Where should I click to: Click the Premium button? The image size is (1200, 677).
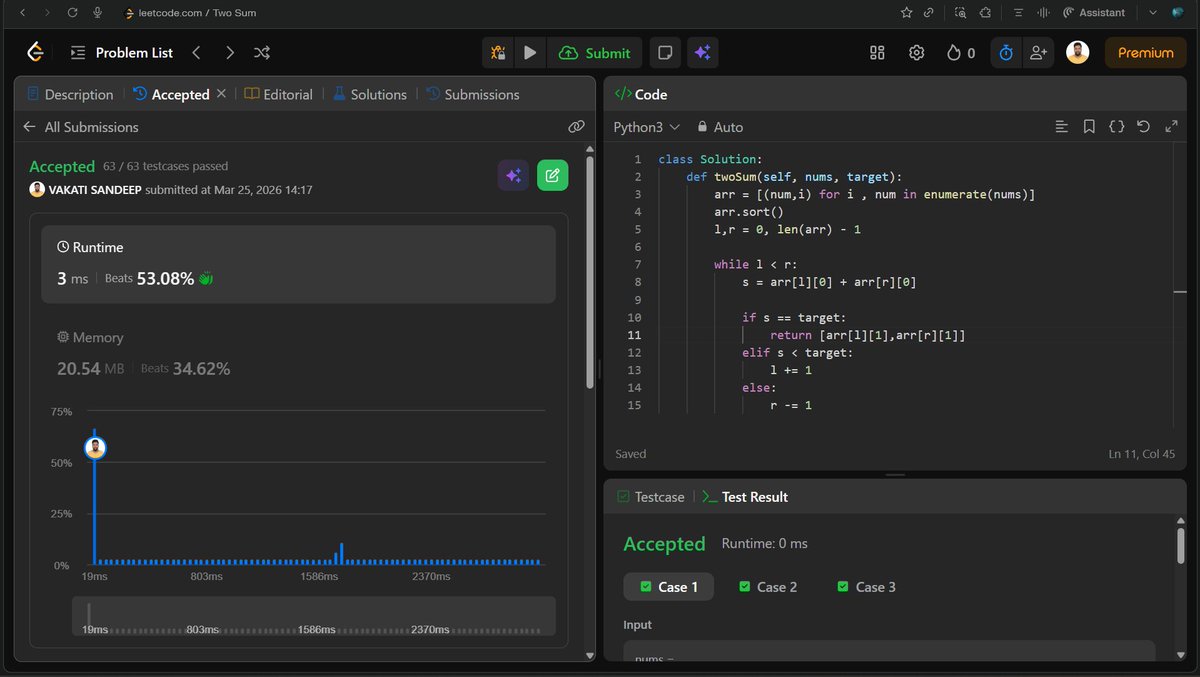[1145, 53]
